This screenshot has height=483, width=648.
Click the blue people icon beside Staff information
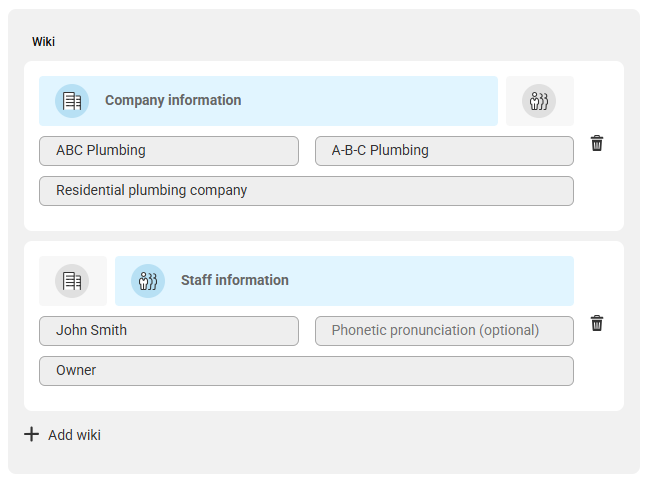click(x=148, y=281)
